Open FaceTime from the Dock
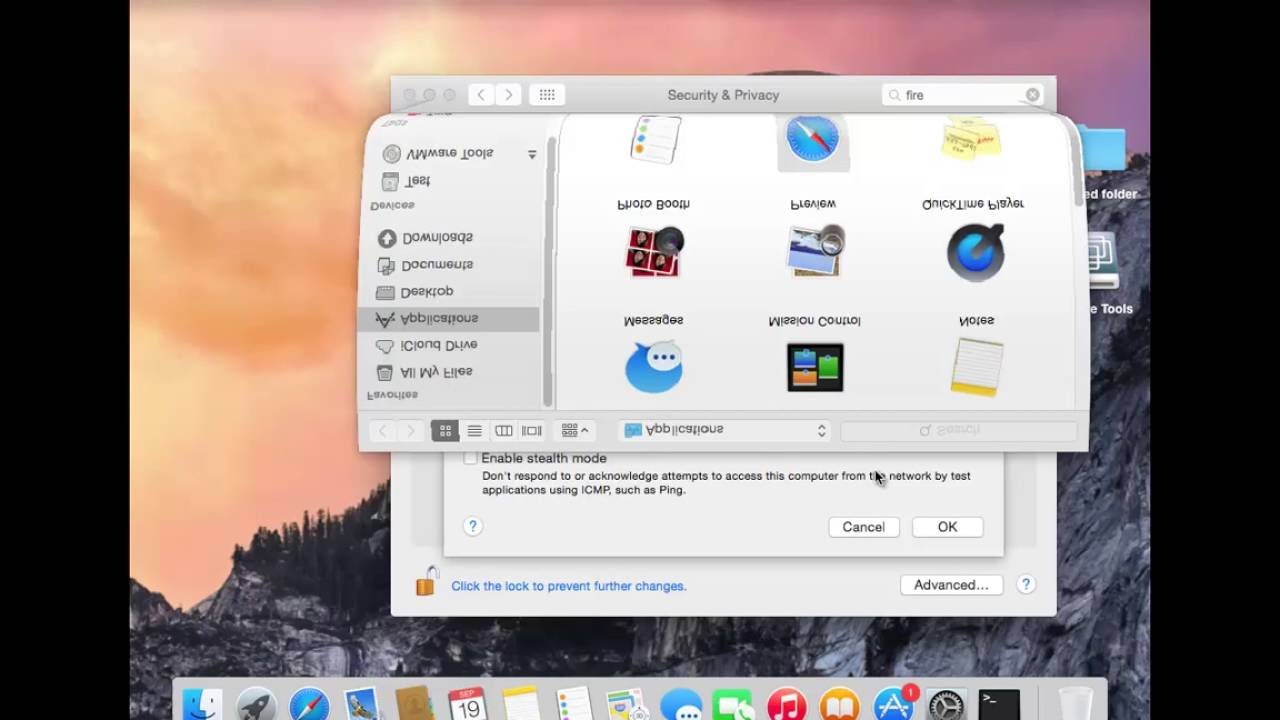The height and width of the screenshot is (720, 1280). 733,706
